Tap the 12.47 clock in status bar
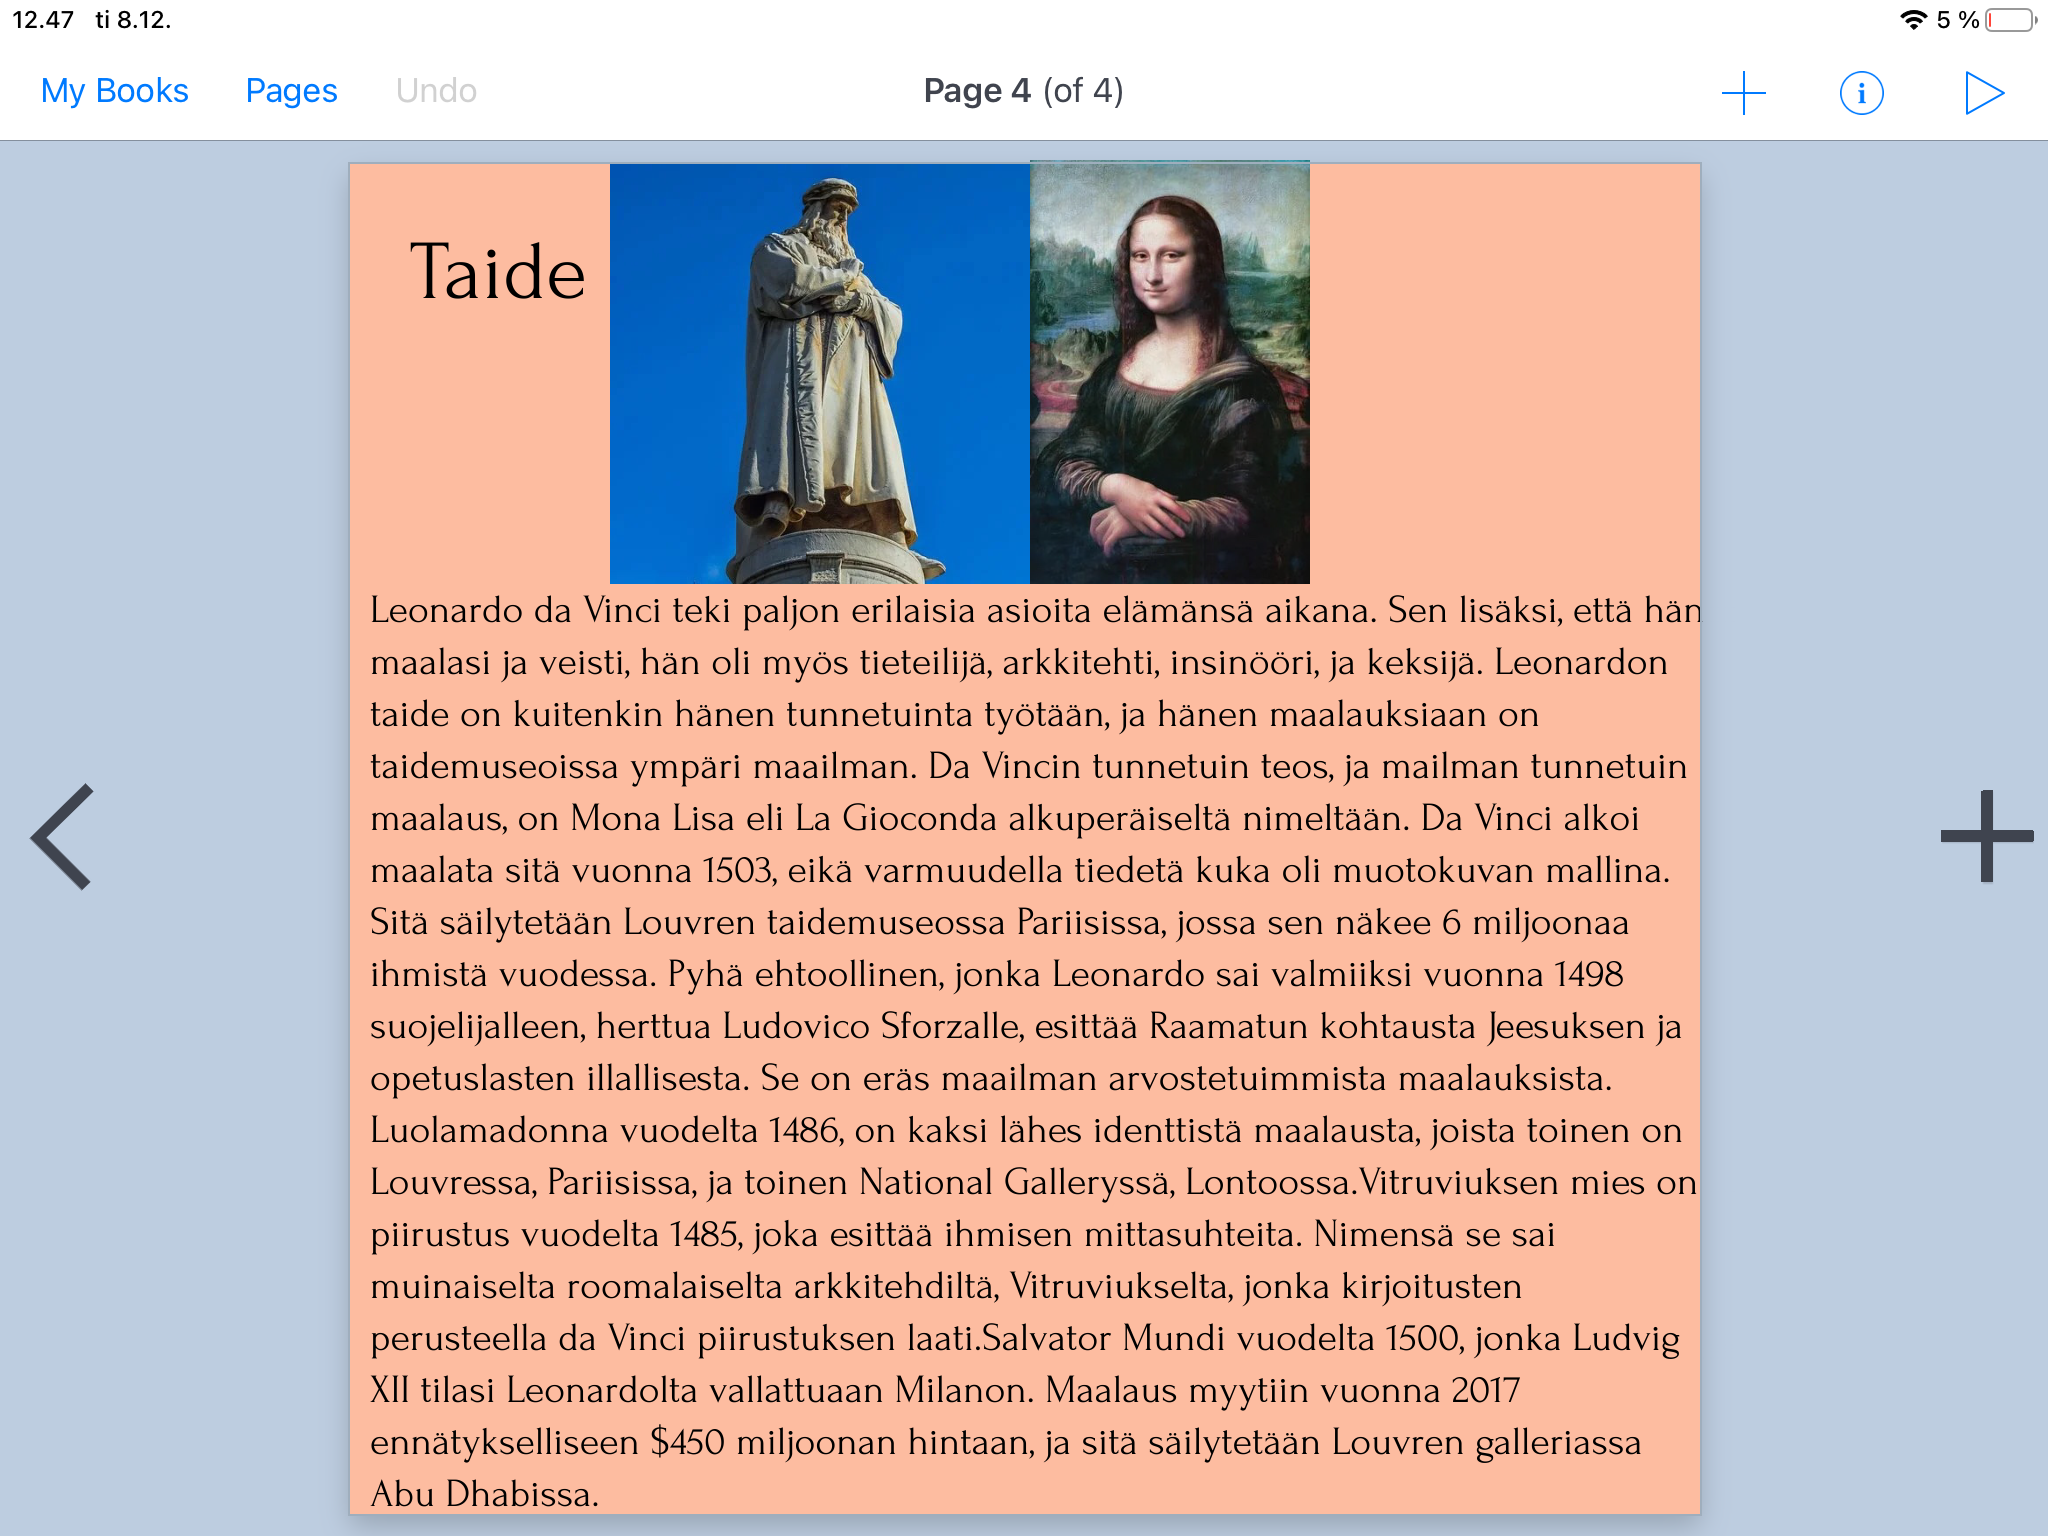 (x=43, y=20)
